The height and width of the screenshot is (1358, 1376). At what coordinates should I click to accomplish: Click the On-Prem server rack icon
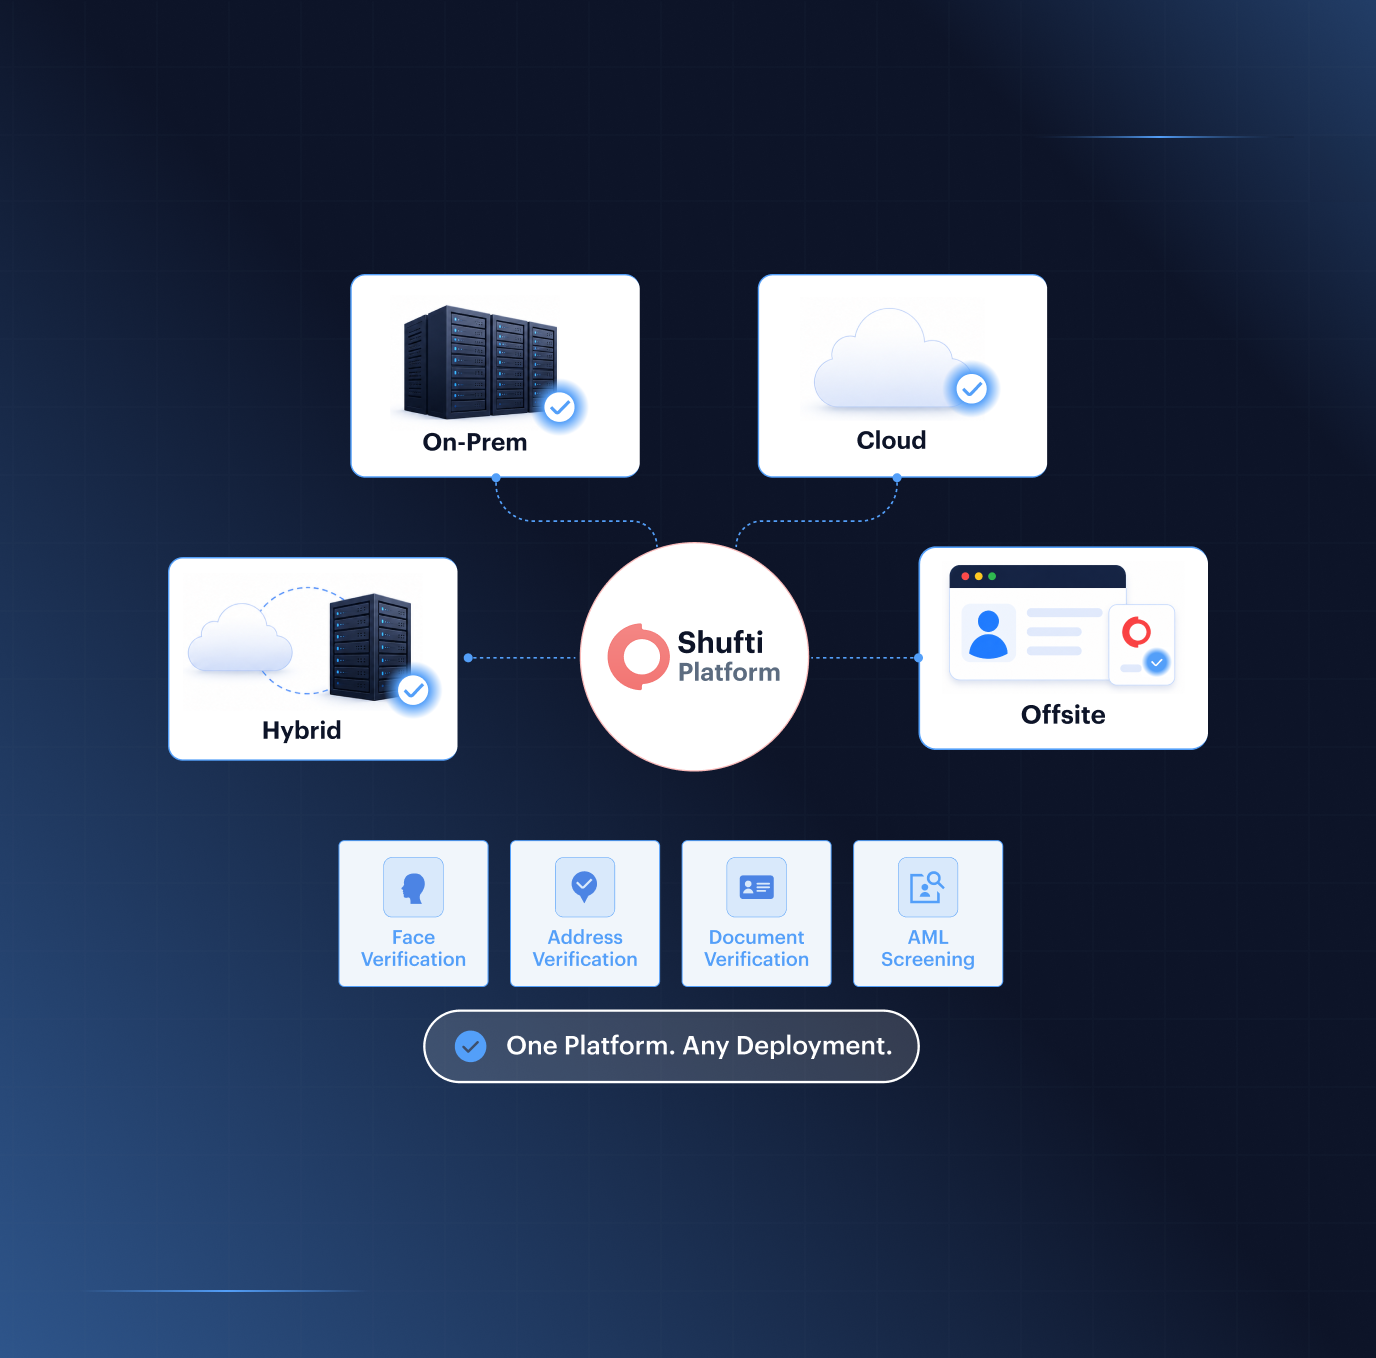(480, 362)
